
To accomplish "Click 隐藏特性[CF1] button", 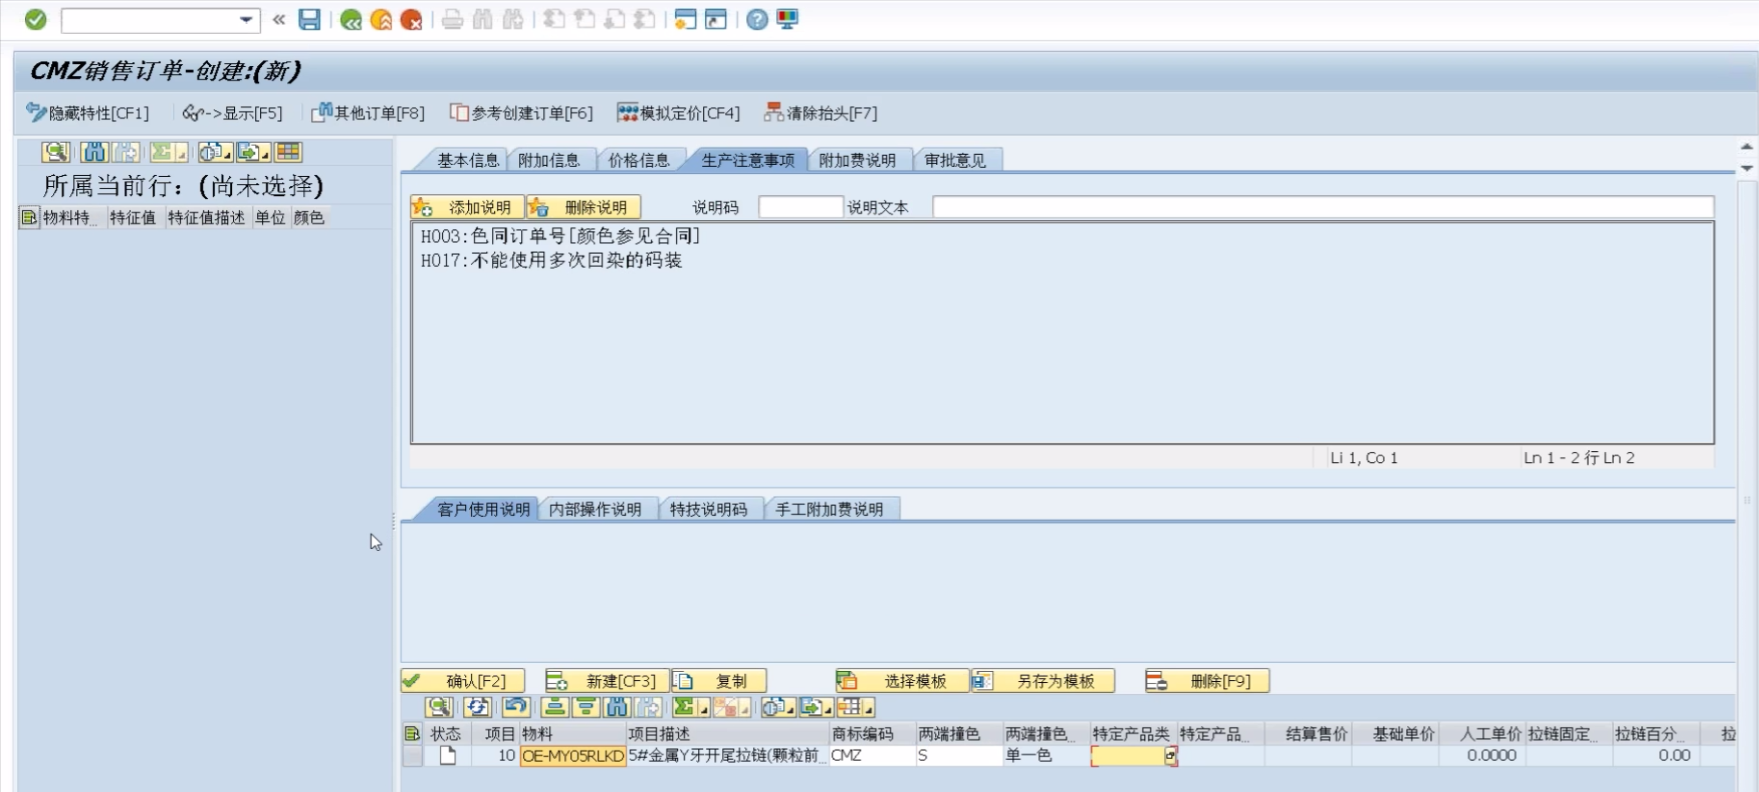I will 88,113.
